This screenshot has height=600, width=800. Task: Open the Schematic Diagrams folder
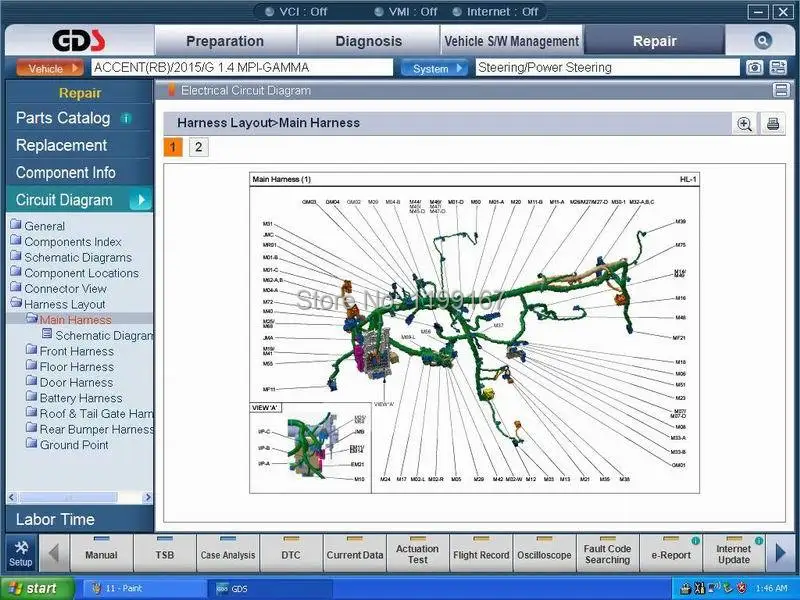tap(71, 257)
